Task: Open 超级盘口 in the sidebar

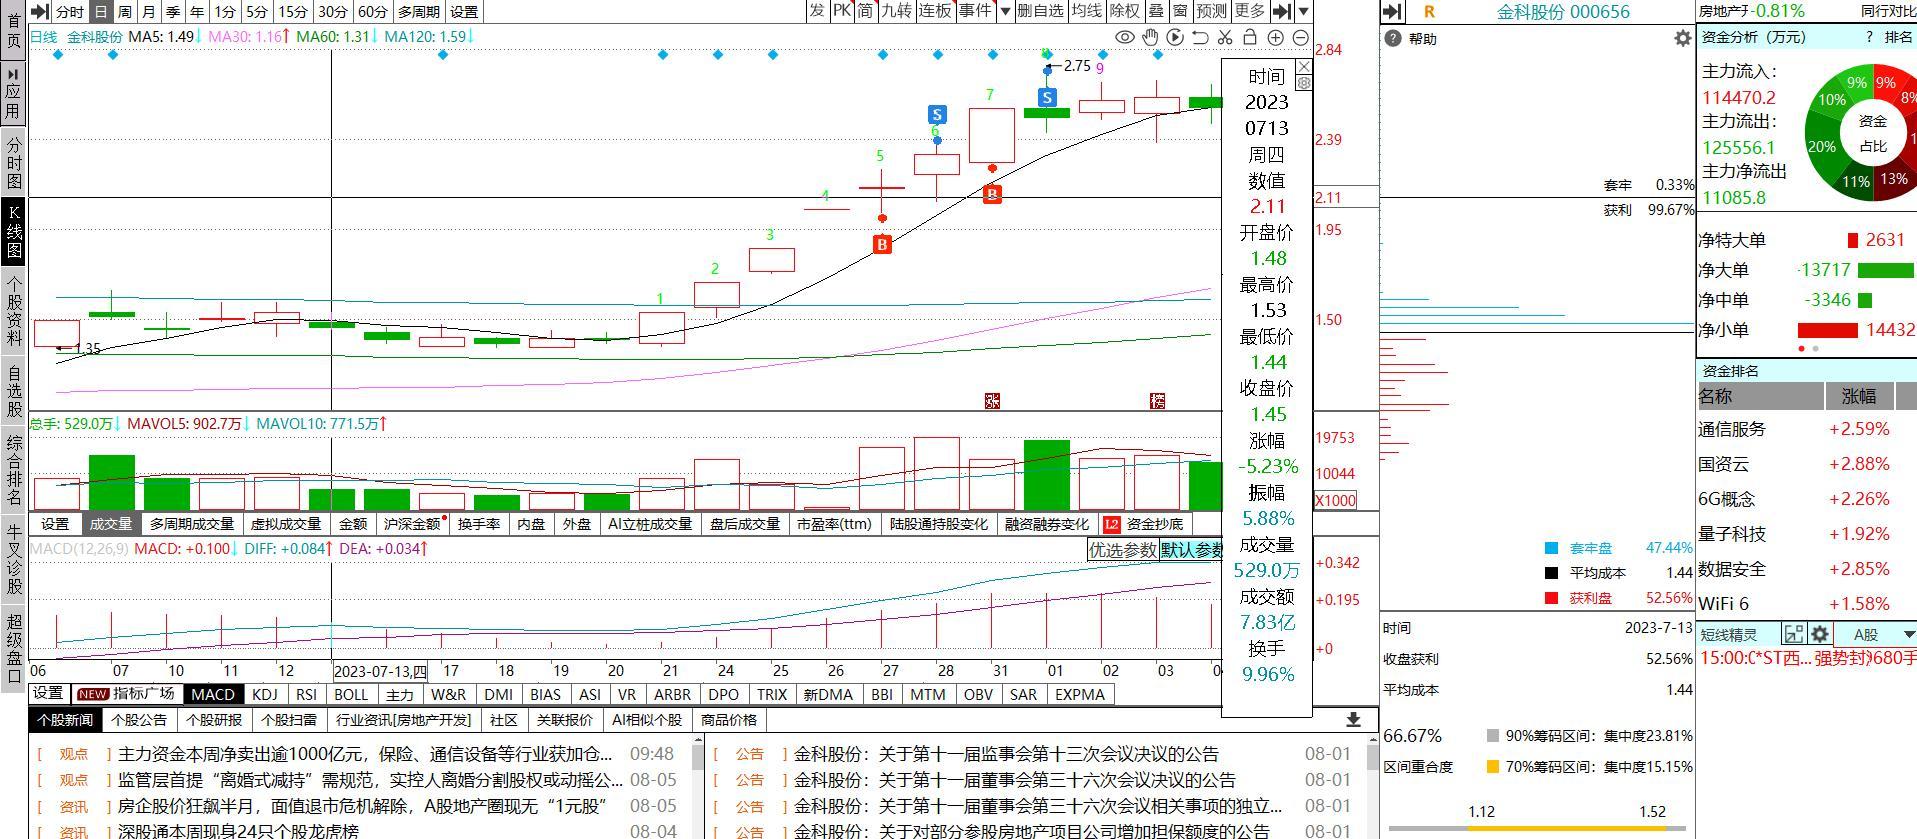Action: (x=14, y=649)
